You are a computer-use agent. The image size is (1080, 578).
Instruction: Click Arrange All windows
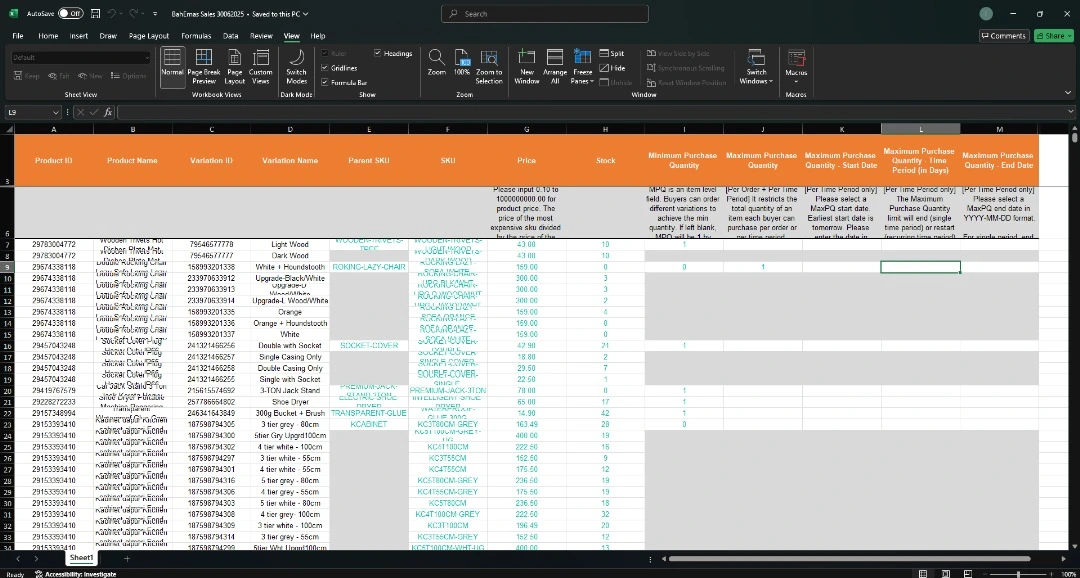tap(555, 63)
